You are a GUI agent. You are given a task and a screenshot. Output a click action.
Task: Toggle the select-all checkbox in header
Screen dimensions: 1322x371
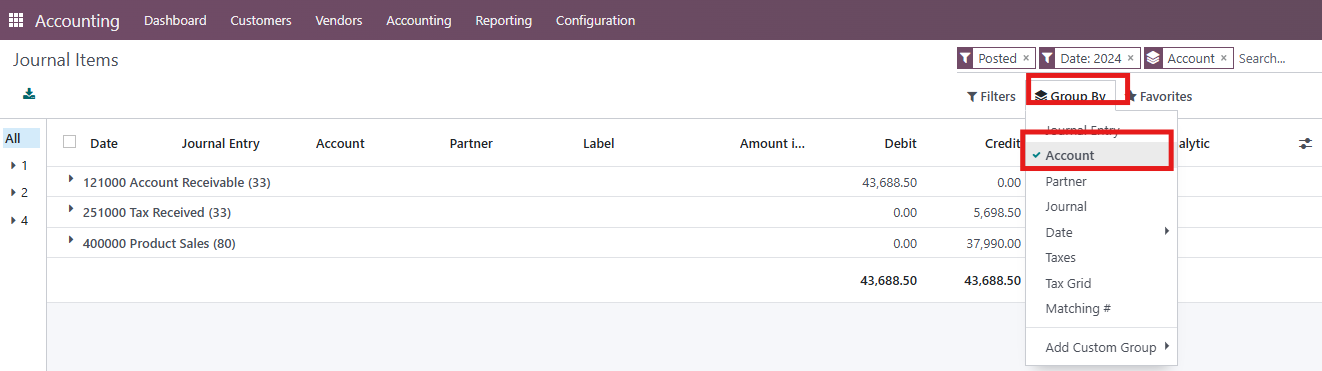click(x=69, y=142)
